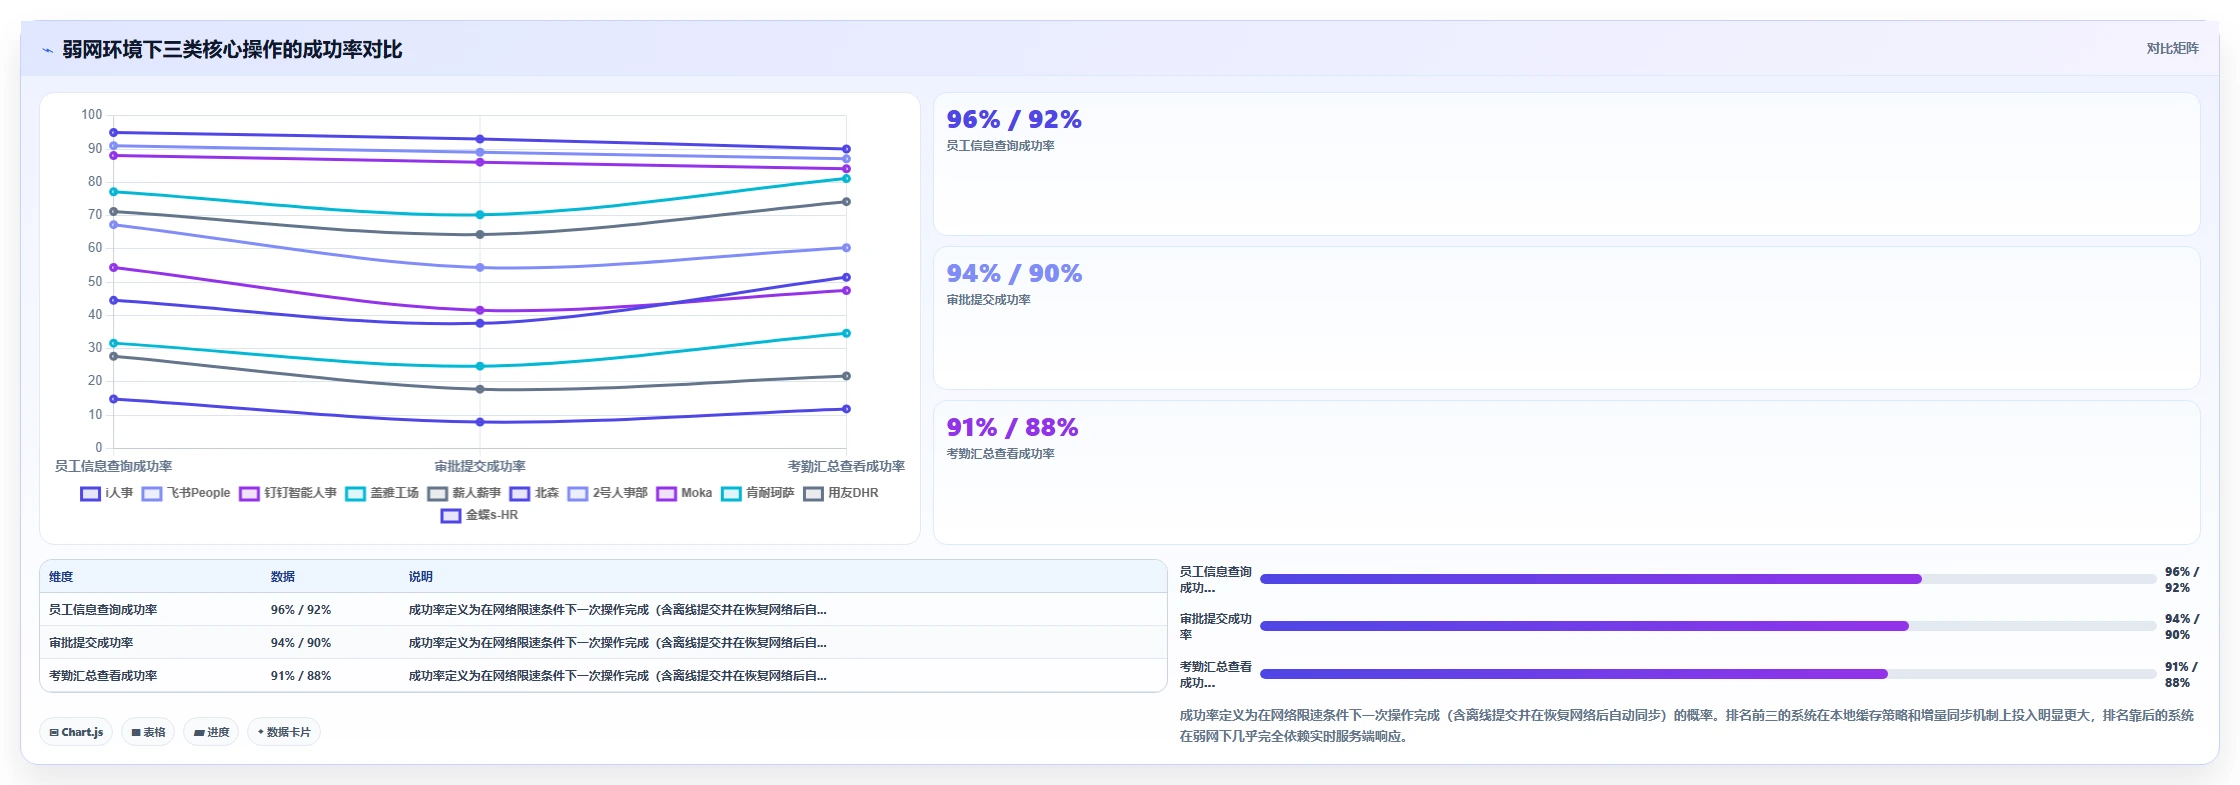Click the 表格 tag chip
Image resolution: width=2240 pixels, height=785 pixels.
148,732
